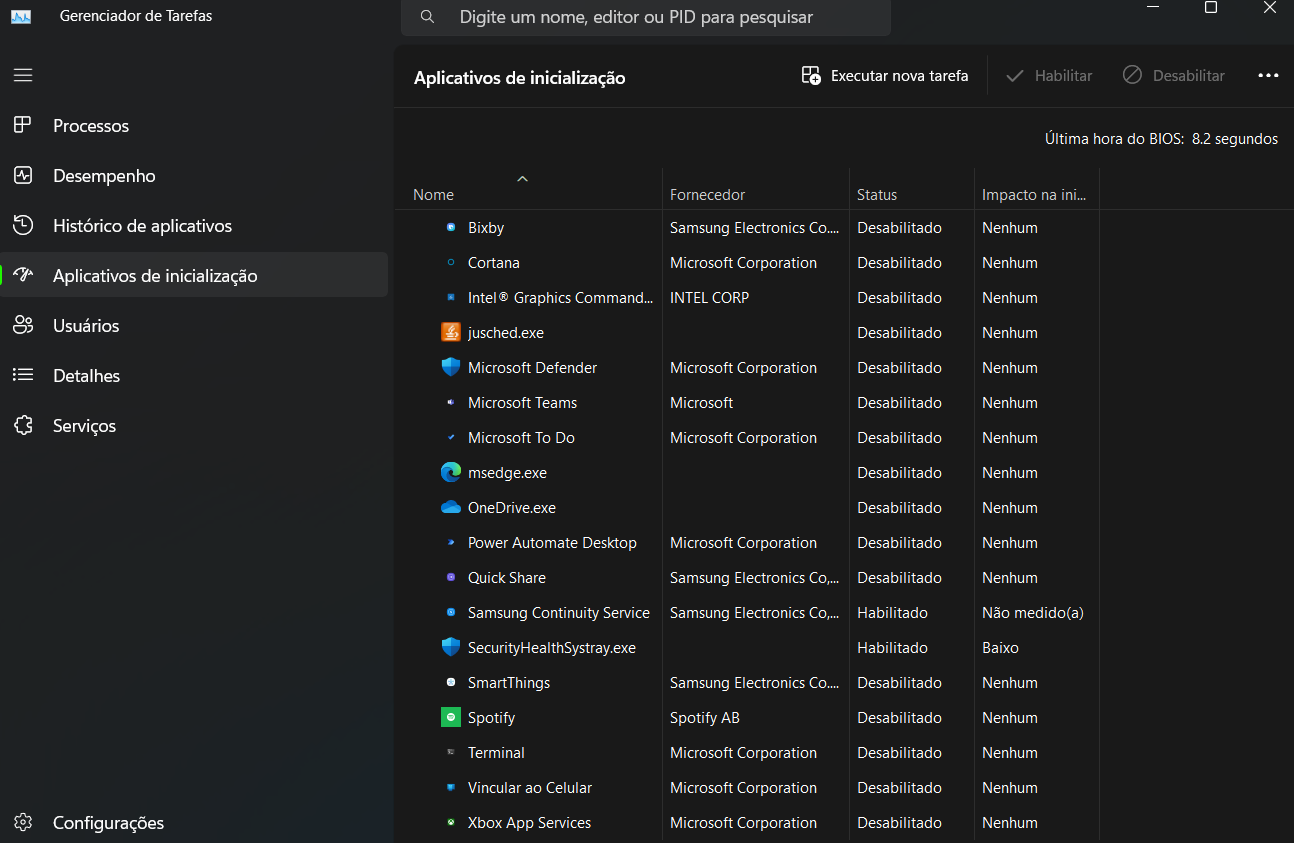Click the Microsoft Defender shield icon
The height and width of the screenshot is (843, 1294).
click(x=451, y=367)
